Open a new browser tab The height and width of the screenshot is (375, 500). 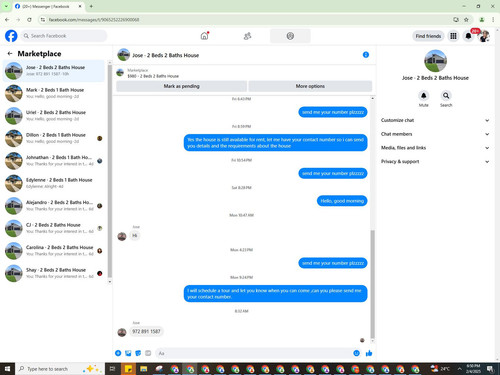[91, 6]
